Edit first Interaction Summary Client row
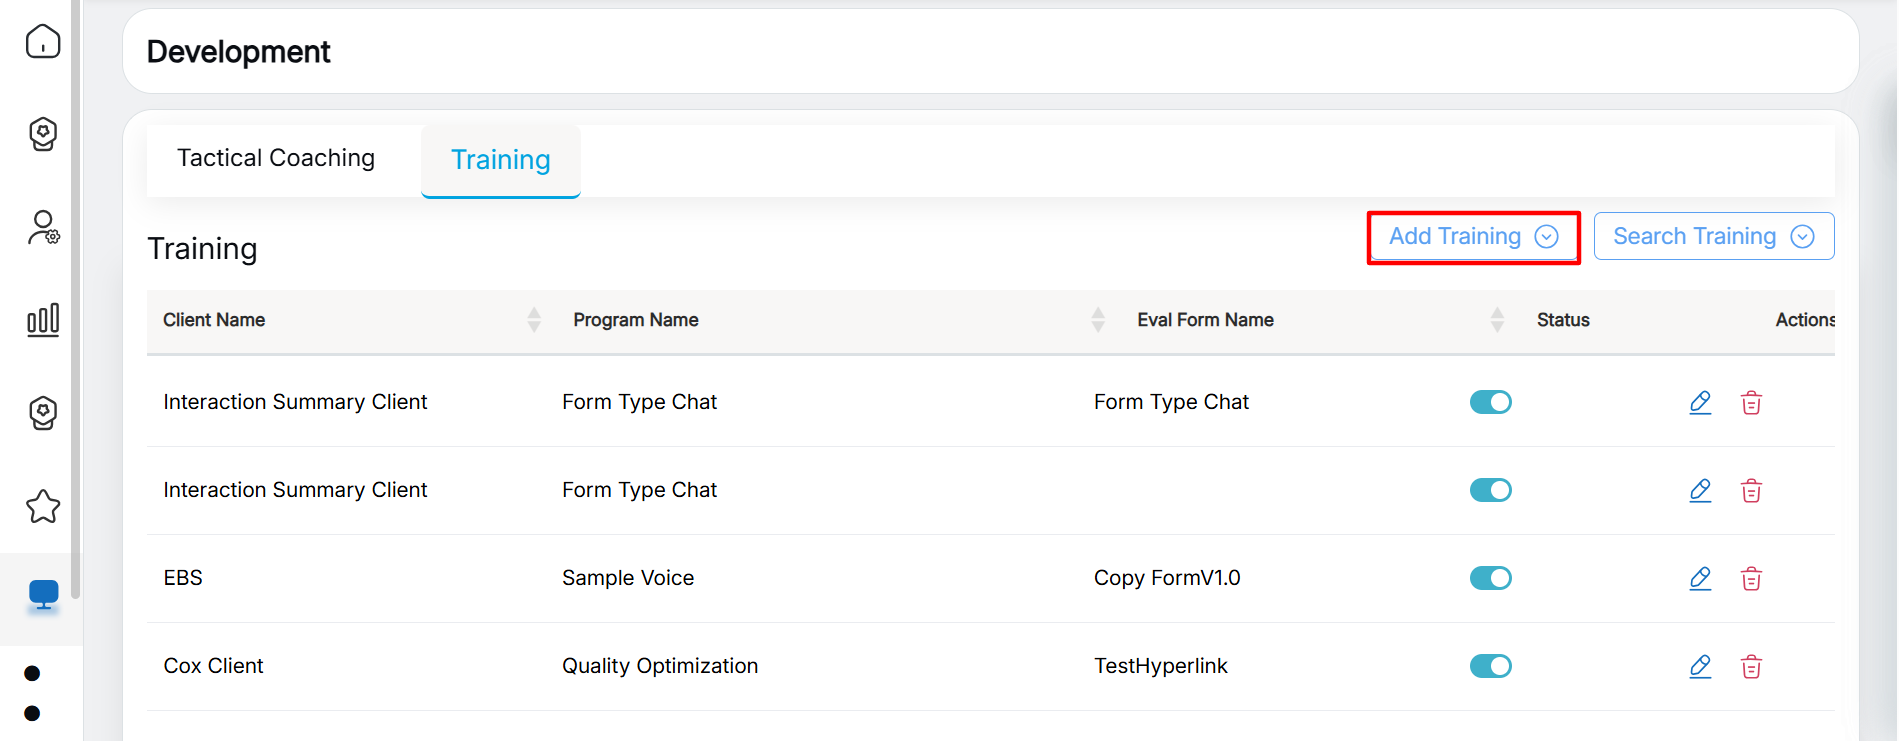The width and height of the screenshot is (1899, 741). 1700,402
